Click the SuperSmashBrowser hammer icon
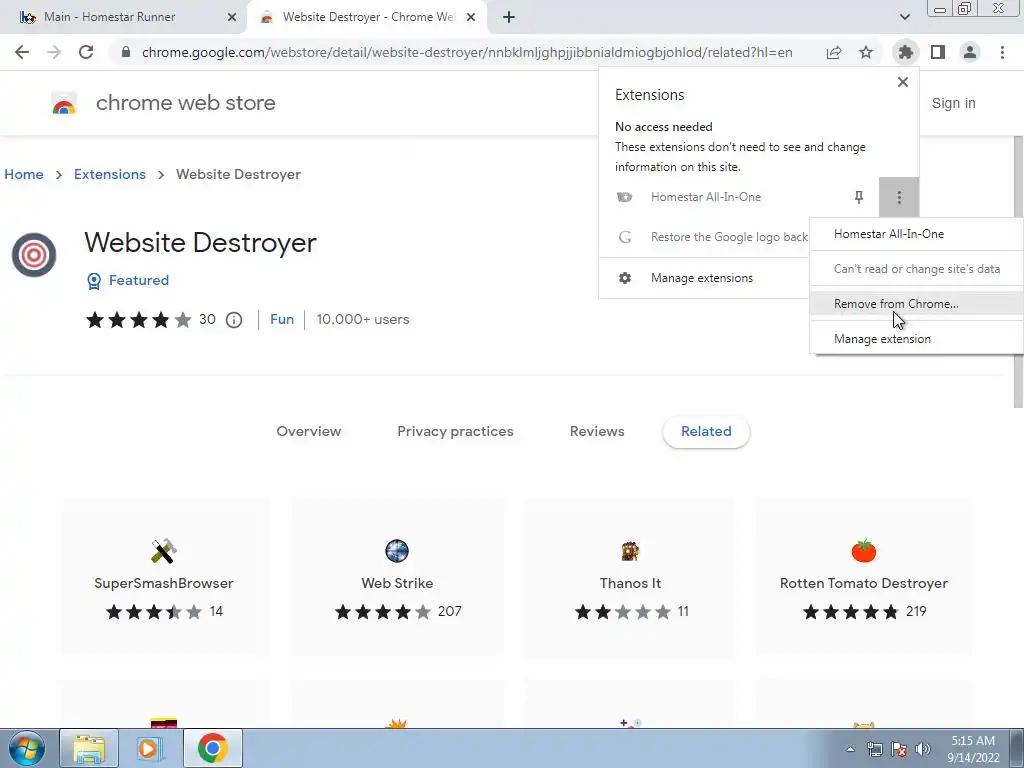Screen dimensions: 1024x768 point(163,551)
